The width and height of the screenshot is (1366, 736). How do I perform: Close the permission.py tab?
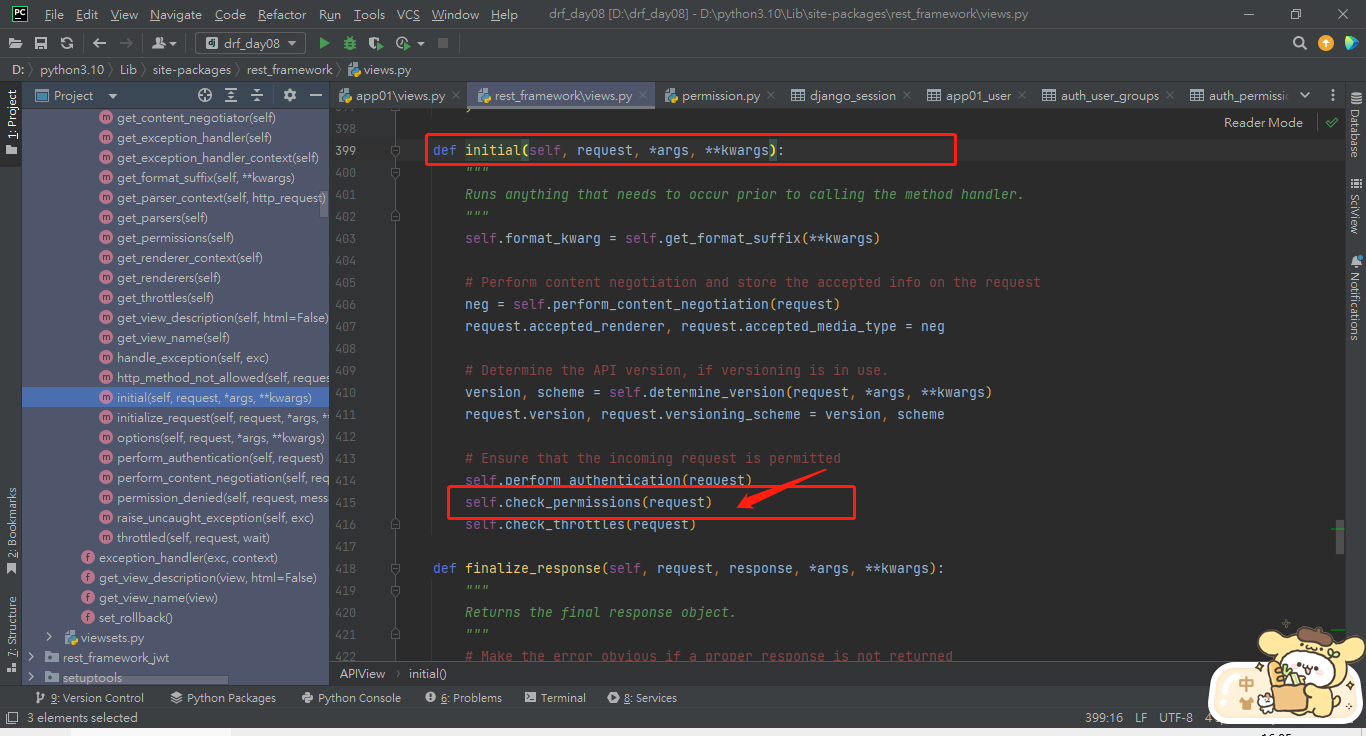pos(771,96)
